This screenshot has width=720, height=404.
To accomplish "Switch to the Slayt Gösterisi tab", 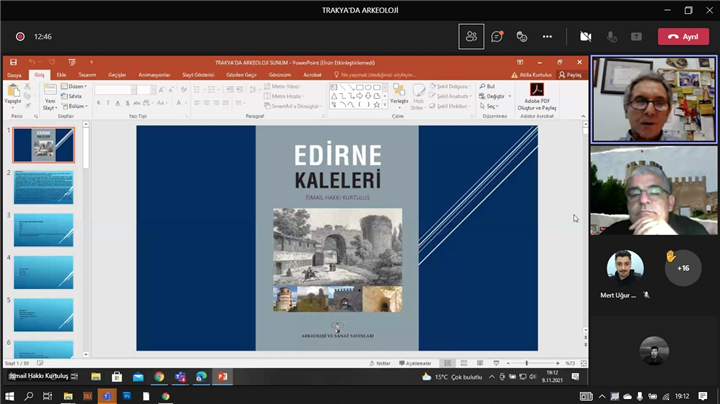I will [x=198, y=75].
